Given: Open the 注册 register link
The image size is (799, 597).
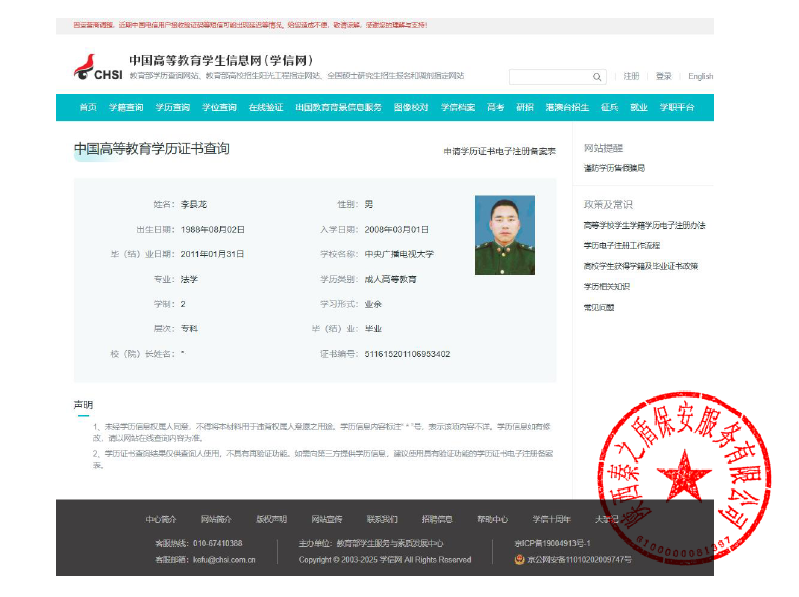Looking at the screenshot, I should [631, 76].
